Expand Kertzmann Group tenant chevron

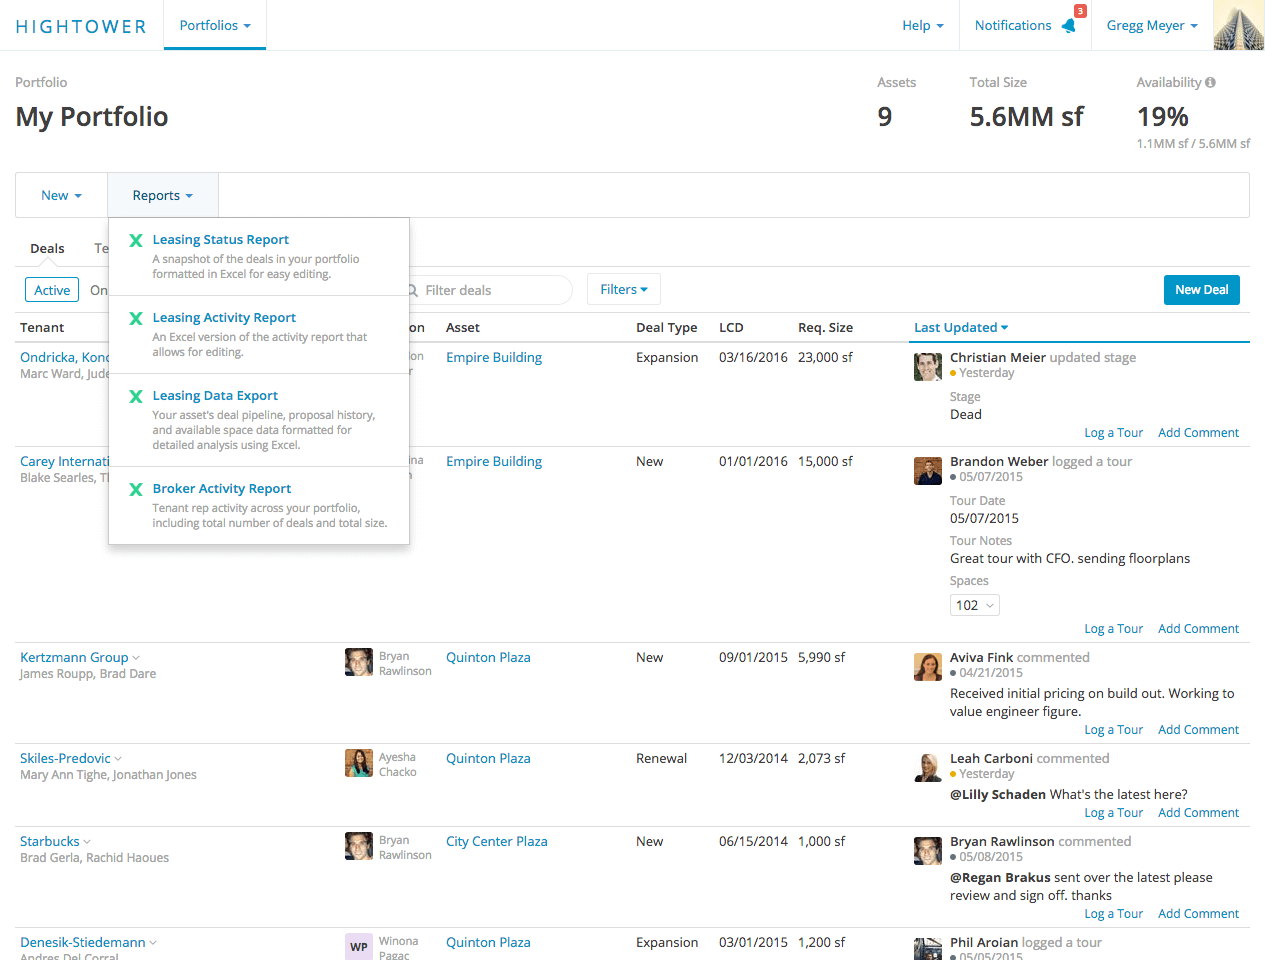(137, 658)
